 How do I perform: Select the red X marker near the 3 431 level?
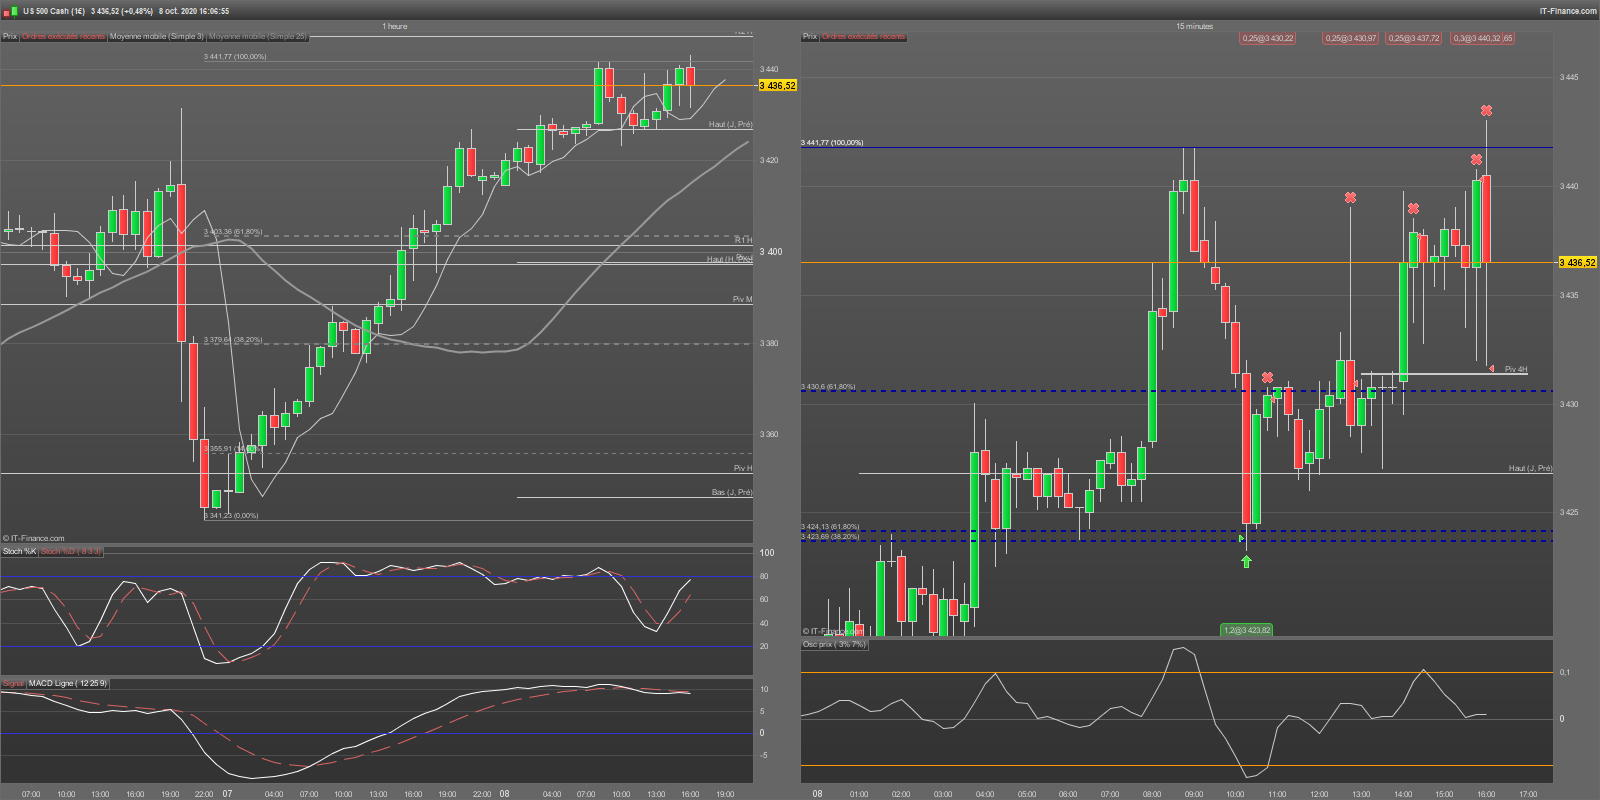[x=1267, y=378]
